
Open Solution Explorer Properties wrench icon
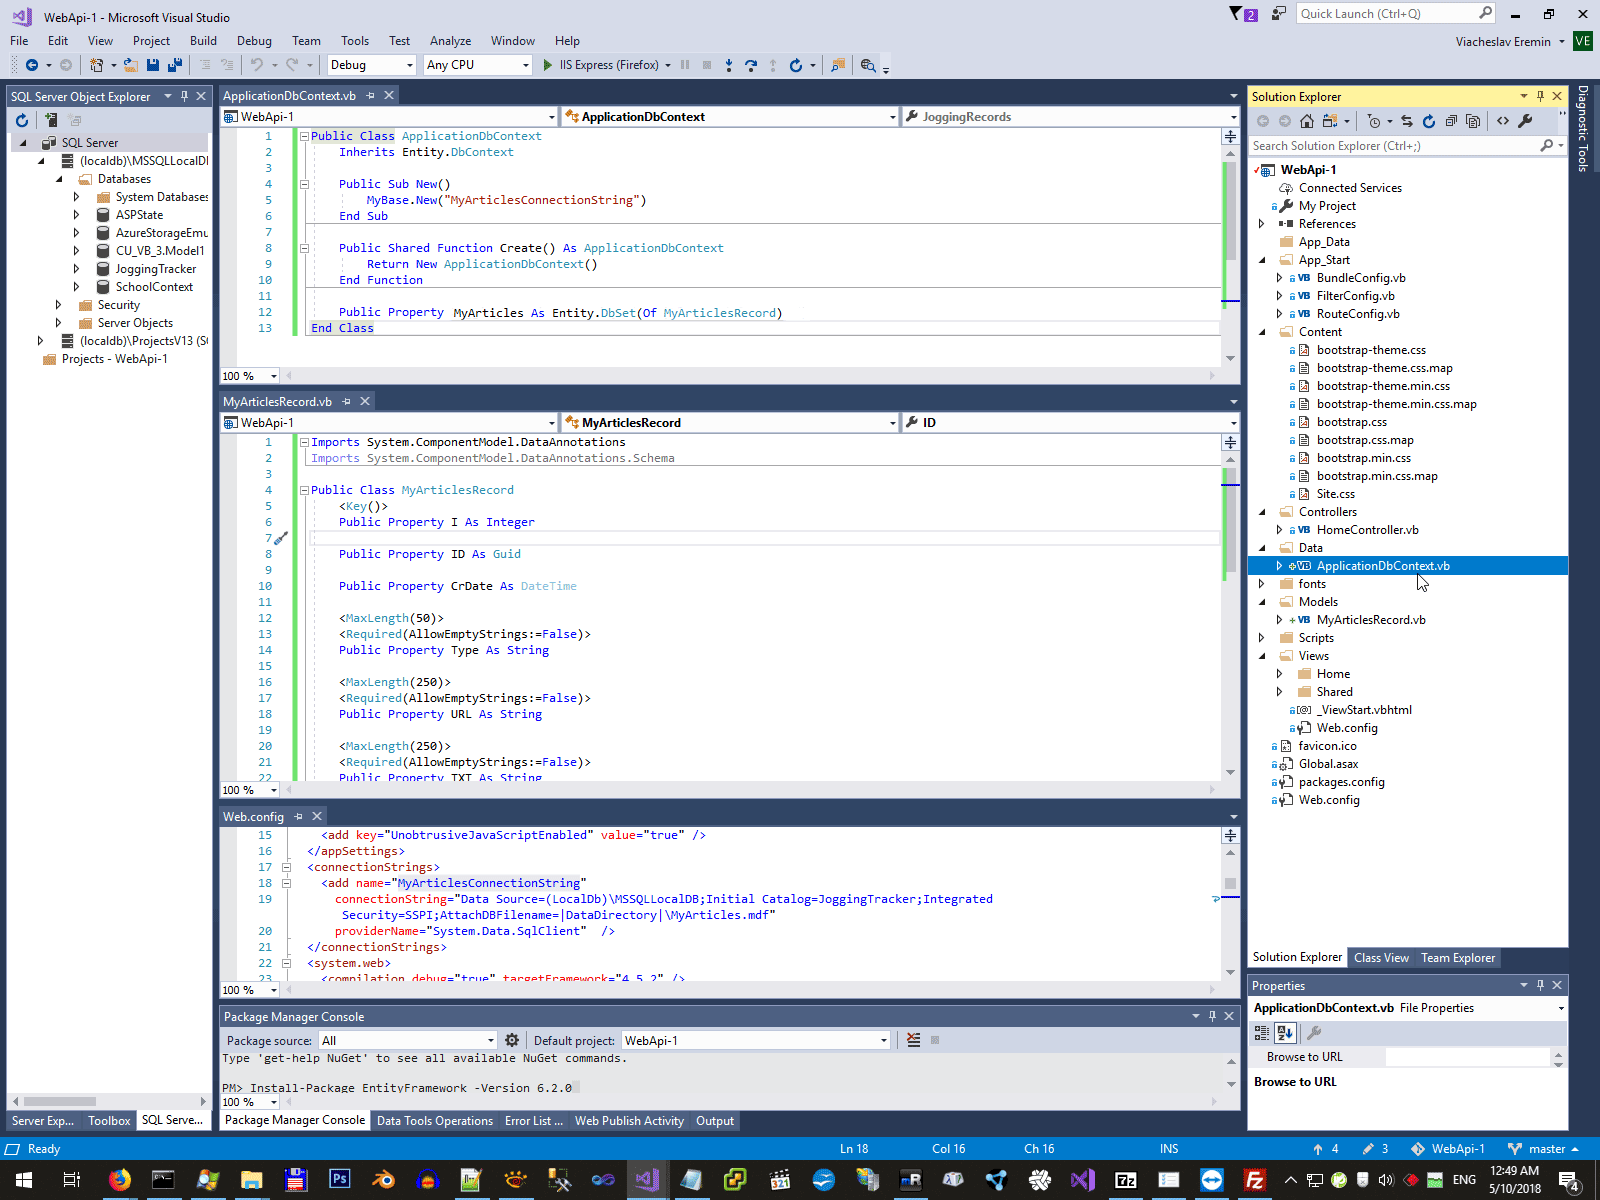(x=1525, y=121)
